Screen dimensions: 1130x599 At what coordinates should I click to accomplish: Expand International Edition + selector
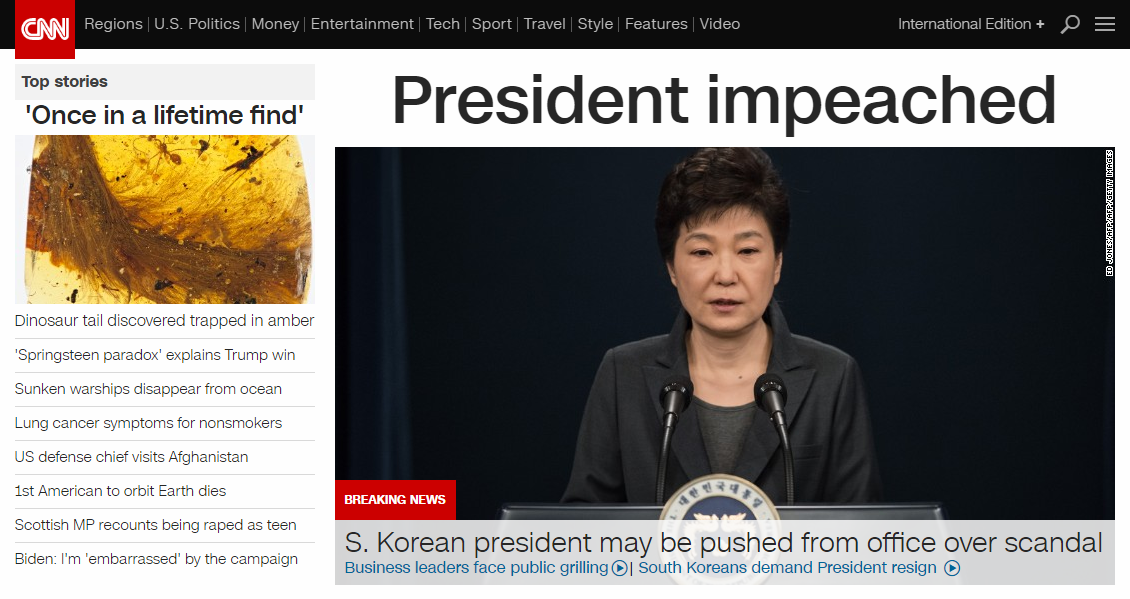971,25
